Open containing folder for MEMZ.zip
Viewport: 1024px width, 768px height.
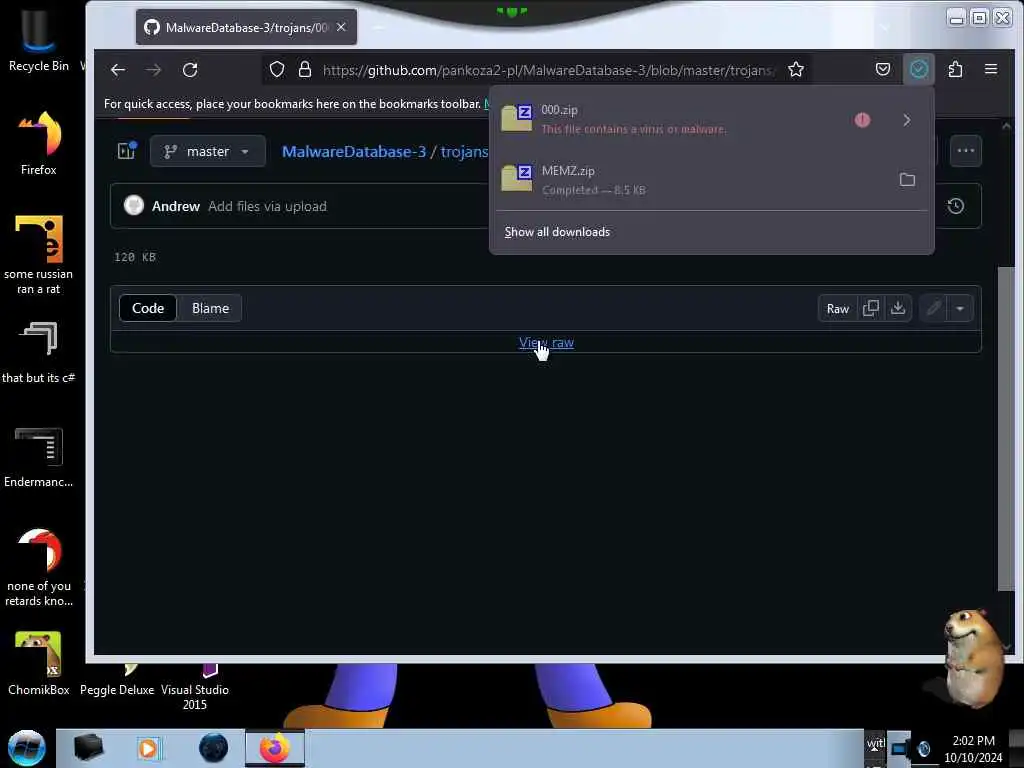pyautogui.click(x=907, y=180)
